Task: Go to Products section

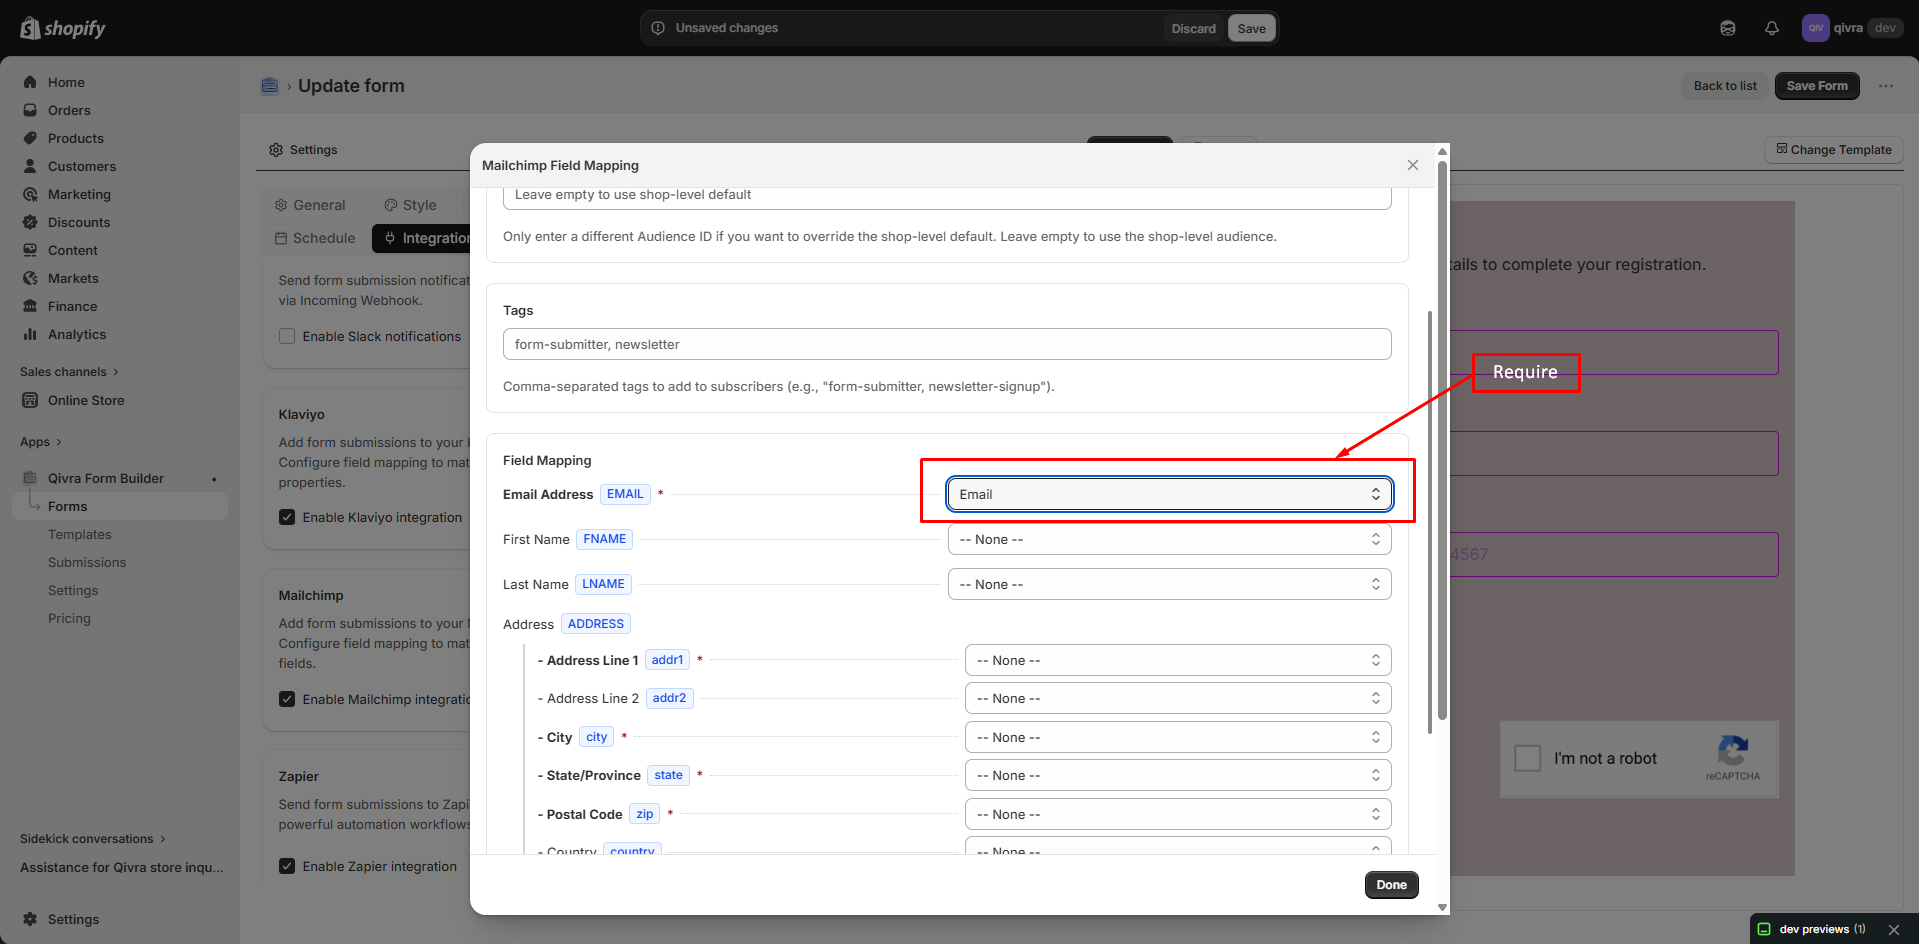Action: coord(76,138)
